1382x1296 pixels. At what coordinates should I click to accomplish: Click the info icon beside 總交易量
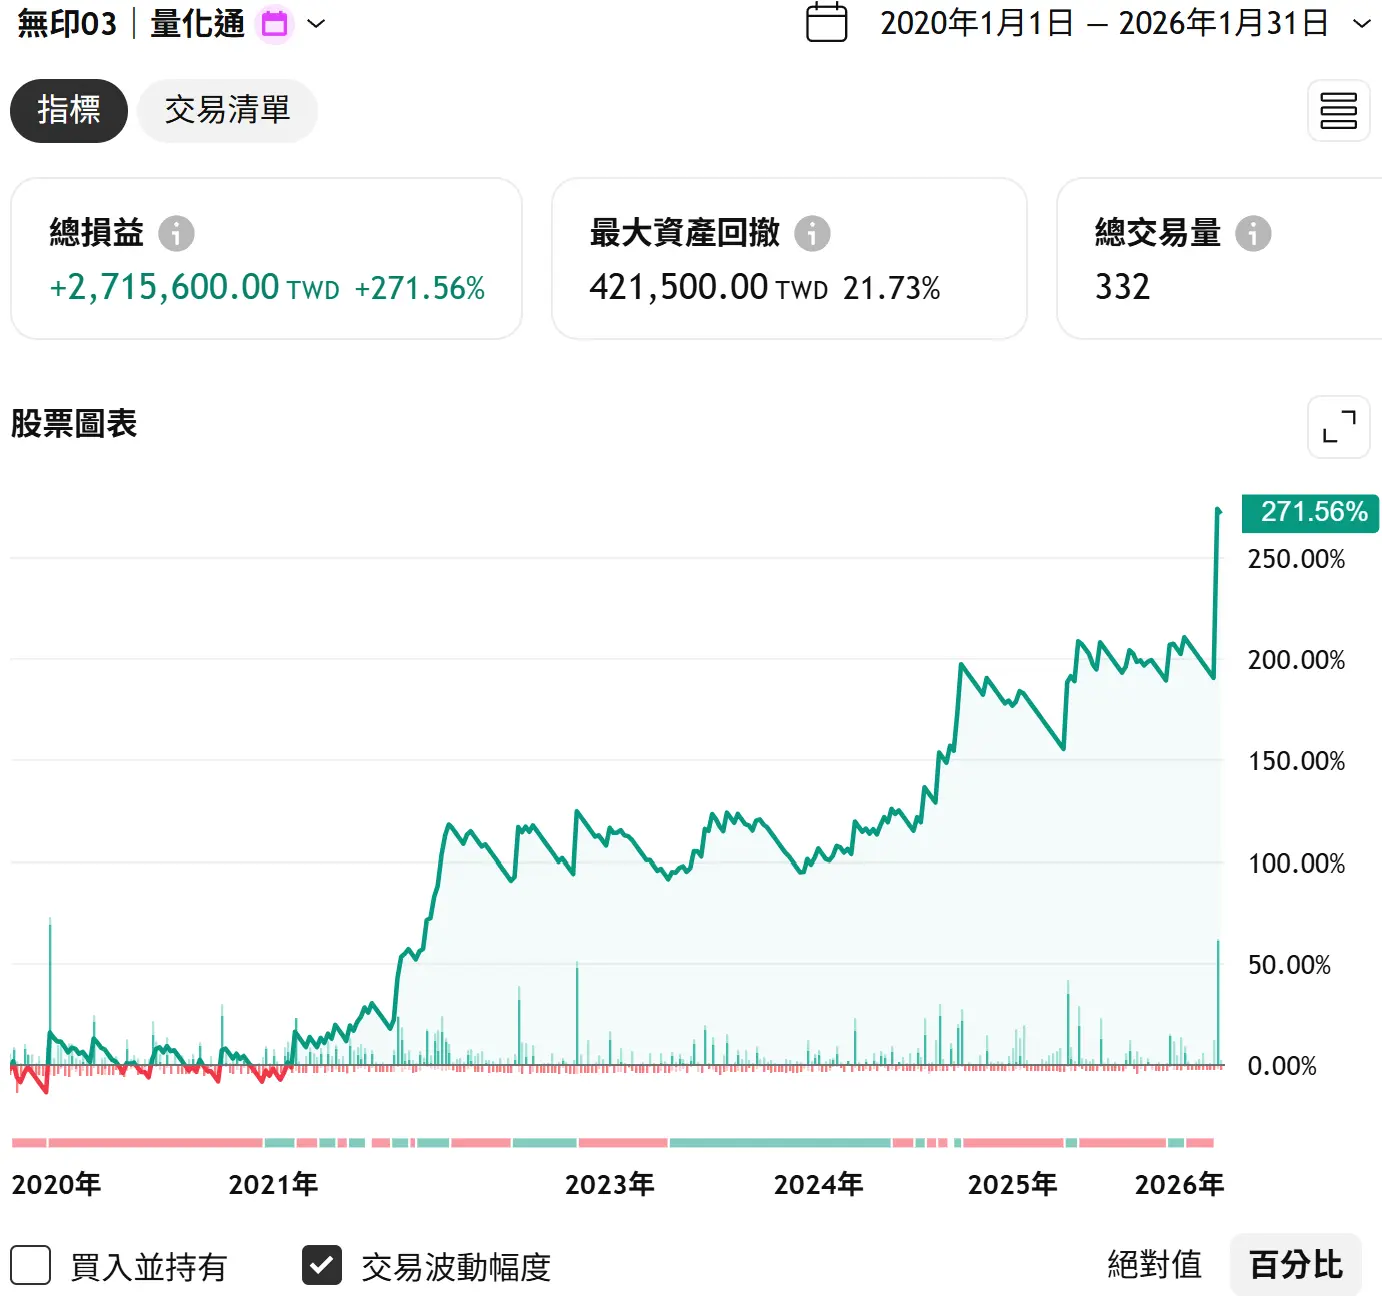(1253, 233)
